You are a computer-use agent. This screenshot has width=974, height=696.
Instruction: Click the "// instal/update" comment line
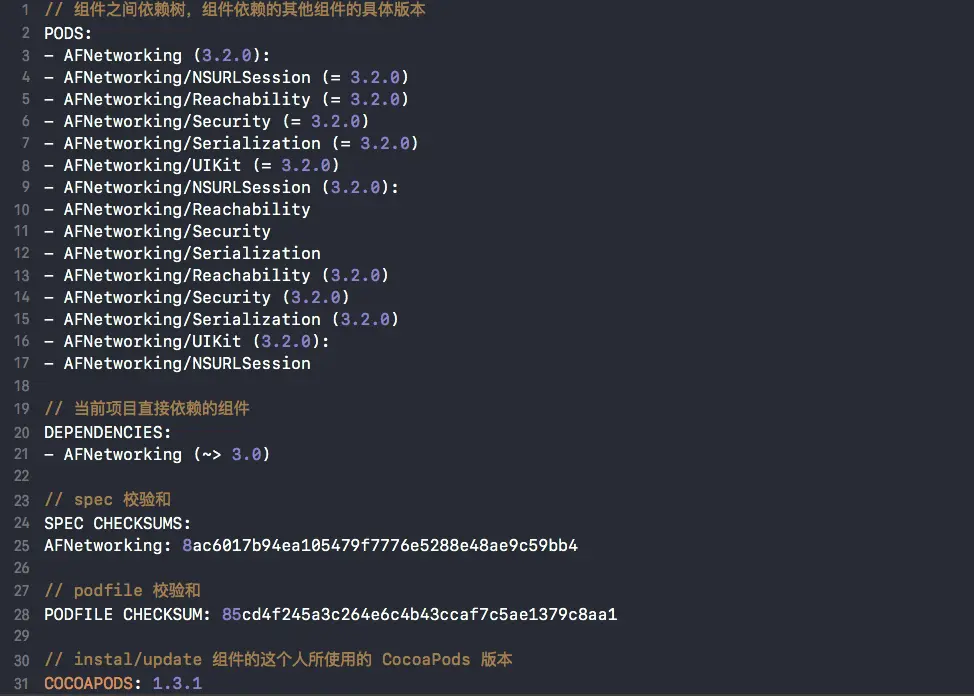(278, 659)
